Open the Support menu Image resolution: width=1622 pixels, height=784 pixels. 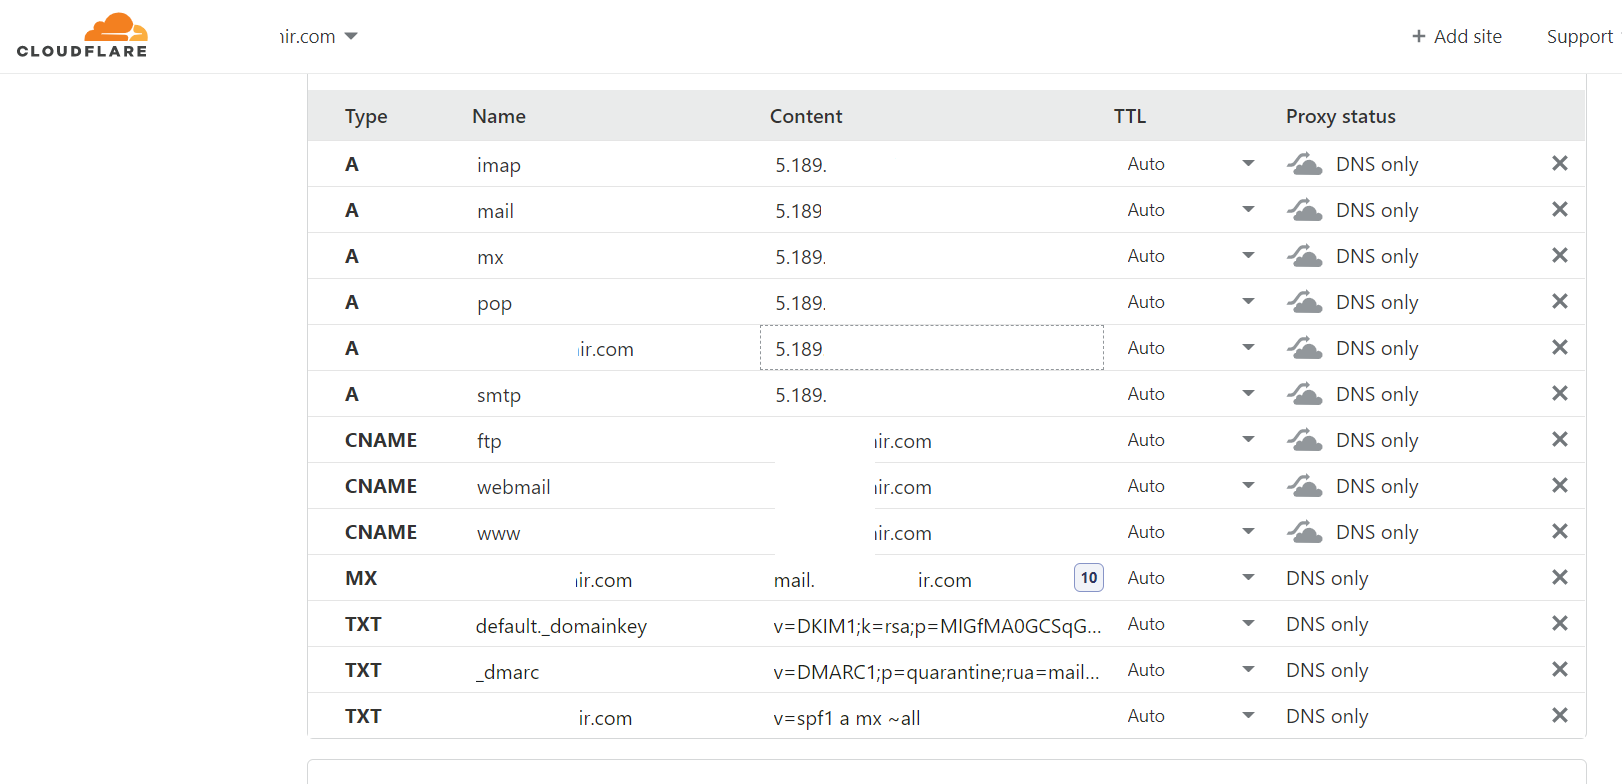[1579, 37]
